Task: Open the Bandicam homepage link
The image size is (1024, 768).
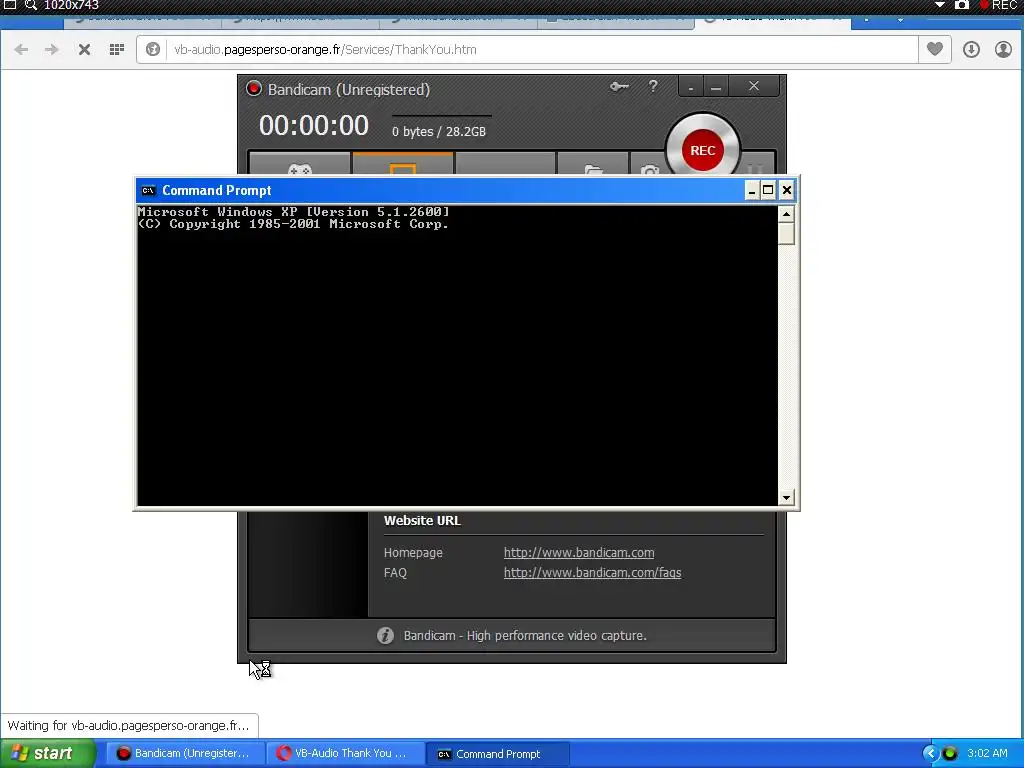Action: point(579,552)
